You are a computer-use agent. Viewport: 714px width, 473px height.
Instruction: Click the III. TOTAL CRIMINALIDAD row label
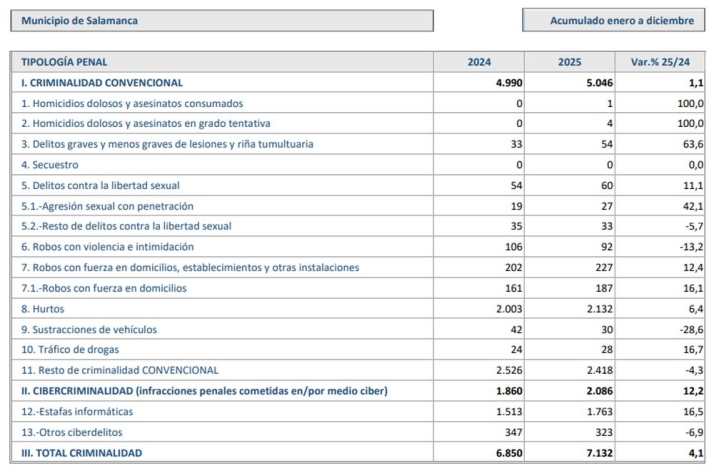click(82, 453)
